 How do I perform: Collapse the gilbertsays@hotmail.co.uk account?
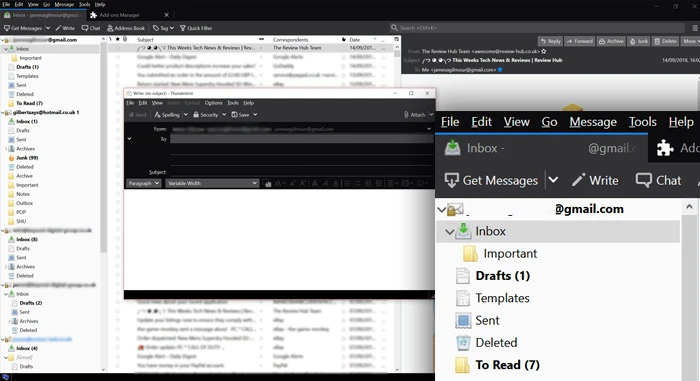pos(3,113)
